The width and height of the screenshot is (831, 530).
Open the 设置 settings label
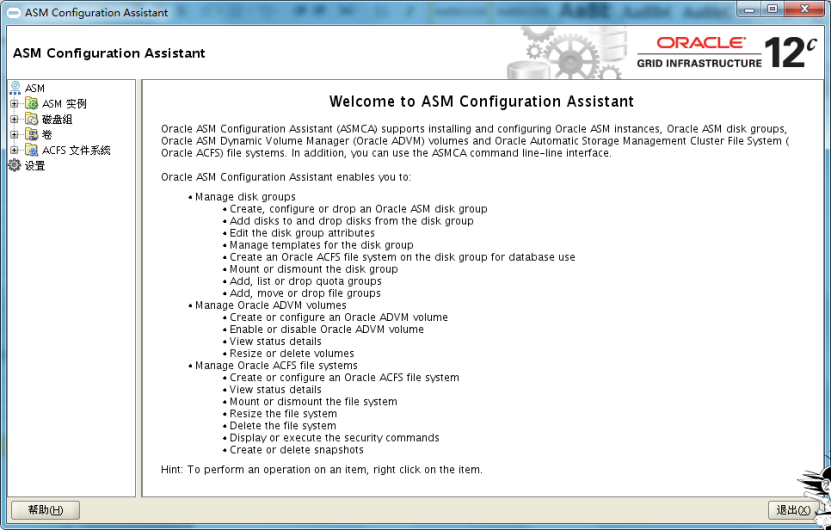pyautogui.click(x=35, y=166)
